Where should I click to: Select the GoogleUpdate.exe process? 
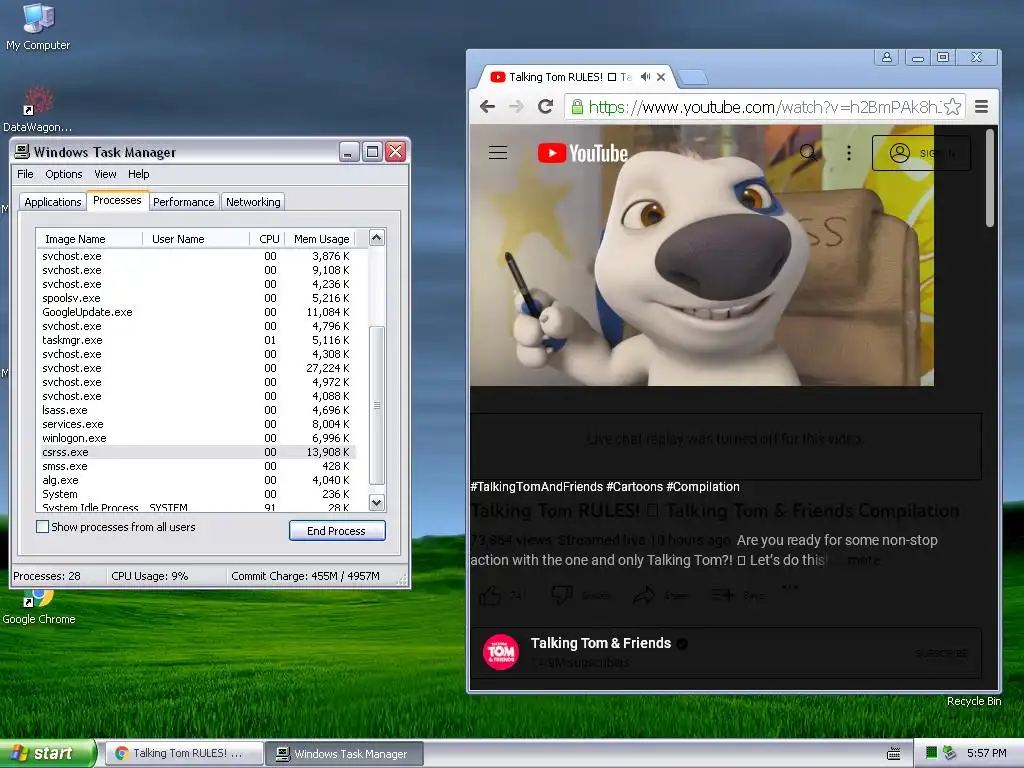(196, 312)
